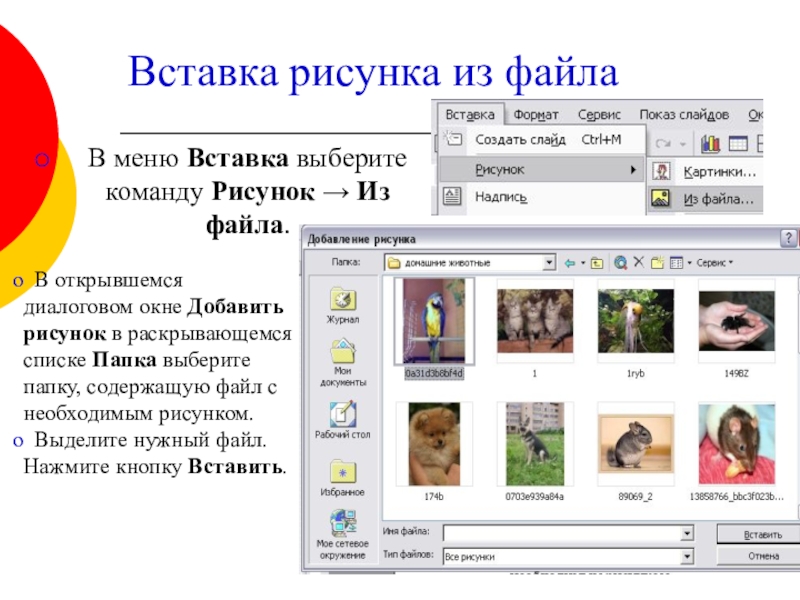Select the fish thumbnail 1ryb
The image size is (800, 600).
click(636, 321)
